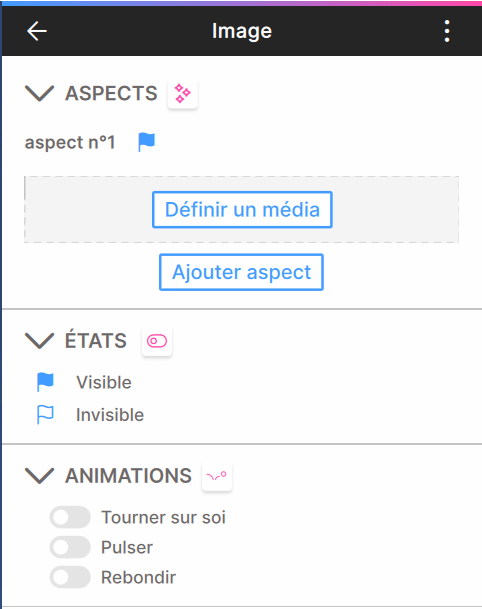482x609 pixels.
Task: Click the outlined flag for Invisible state
Action: pos(45,414)
